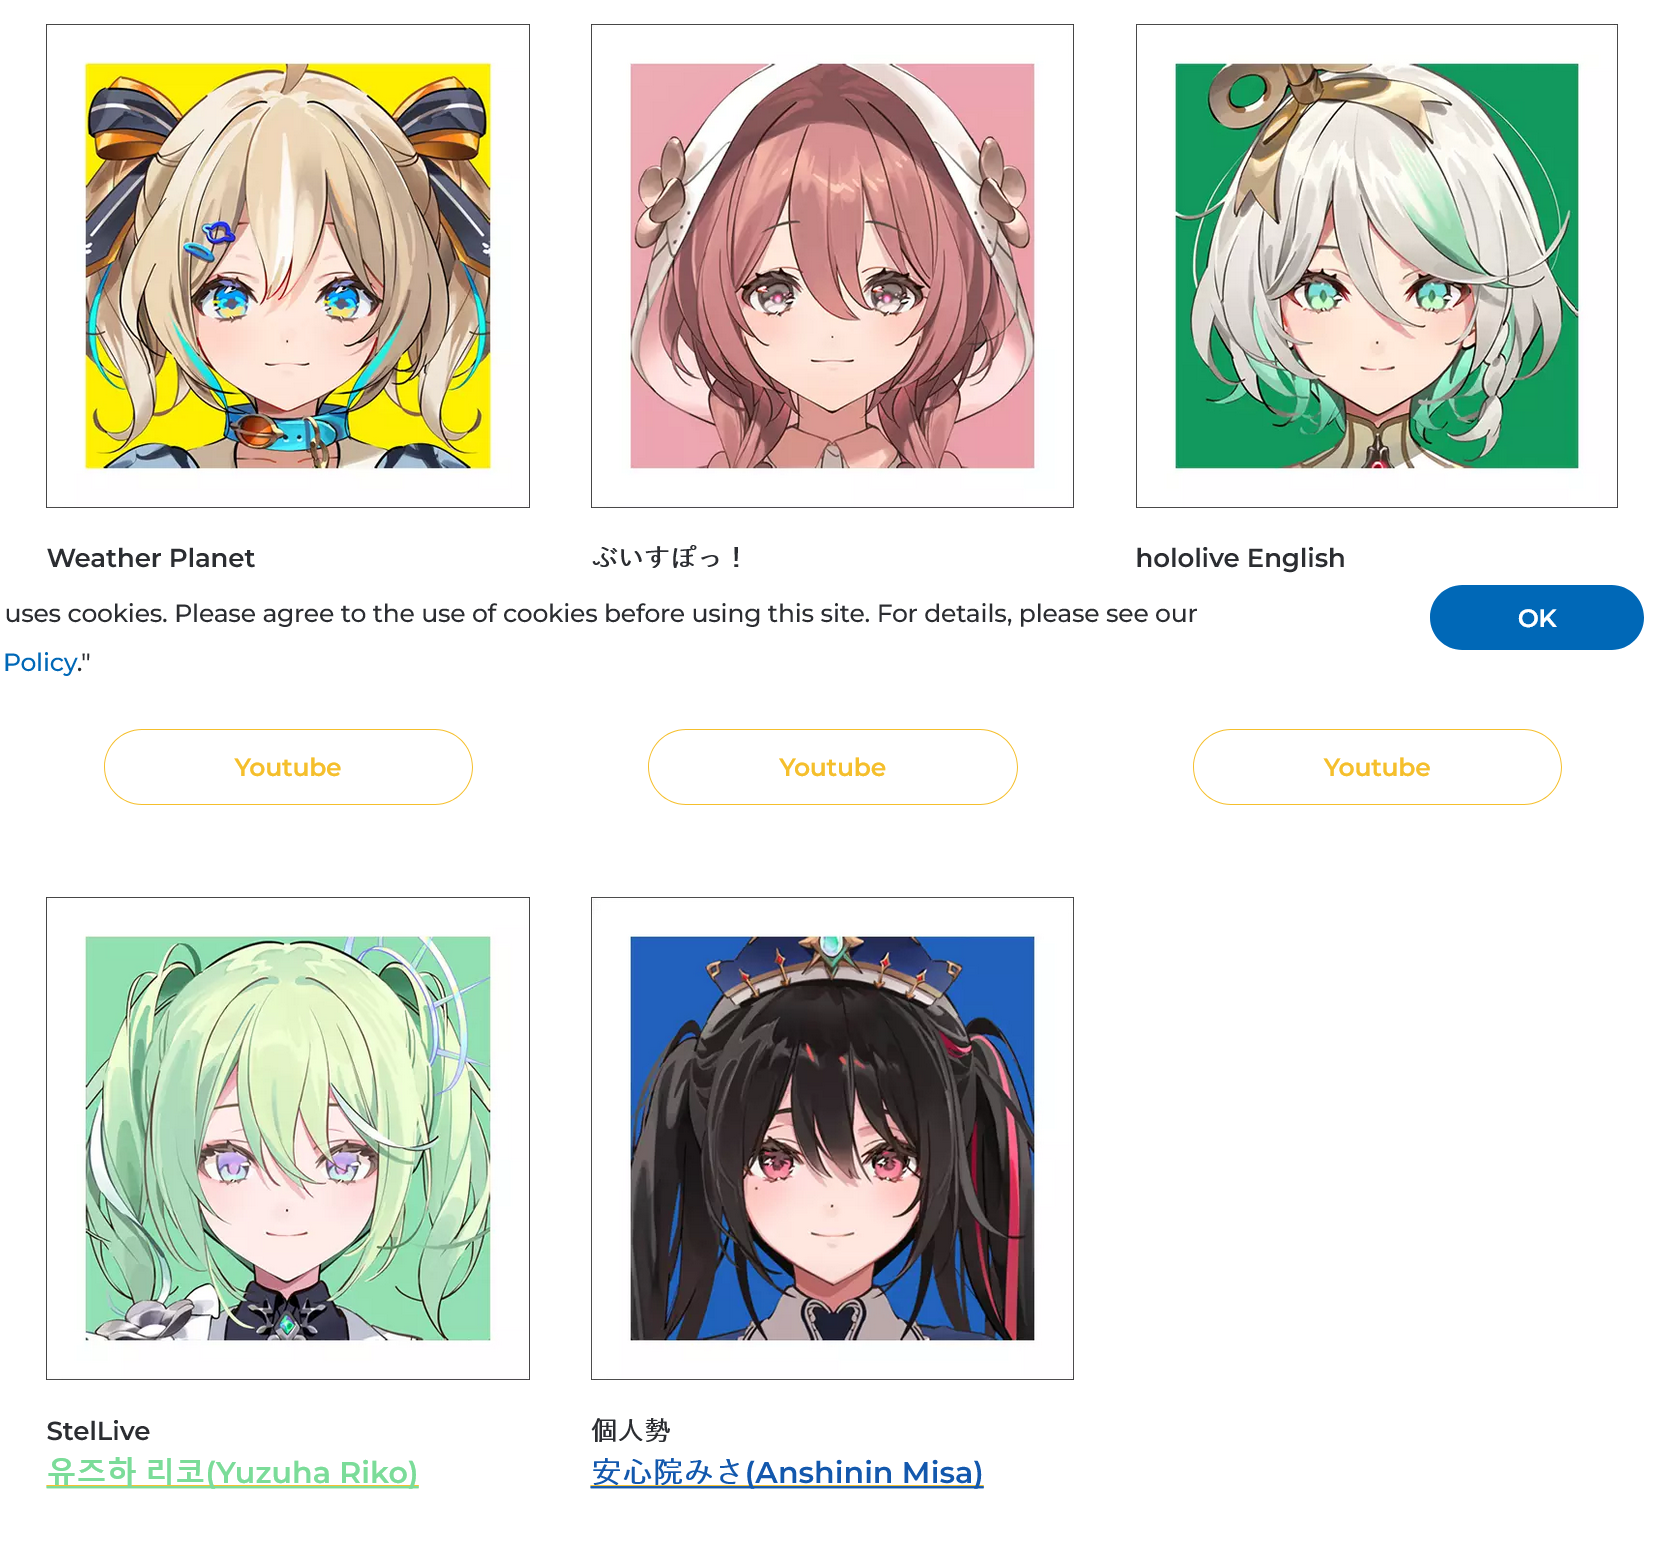Click the StelLive affiliation label
The width and height of the screenshot is (1666, 1555).
pos(98,1431)
